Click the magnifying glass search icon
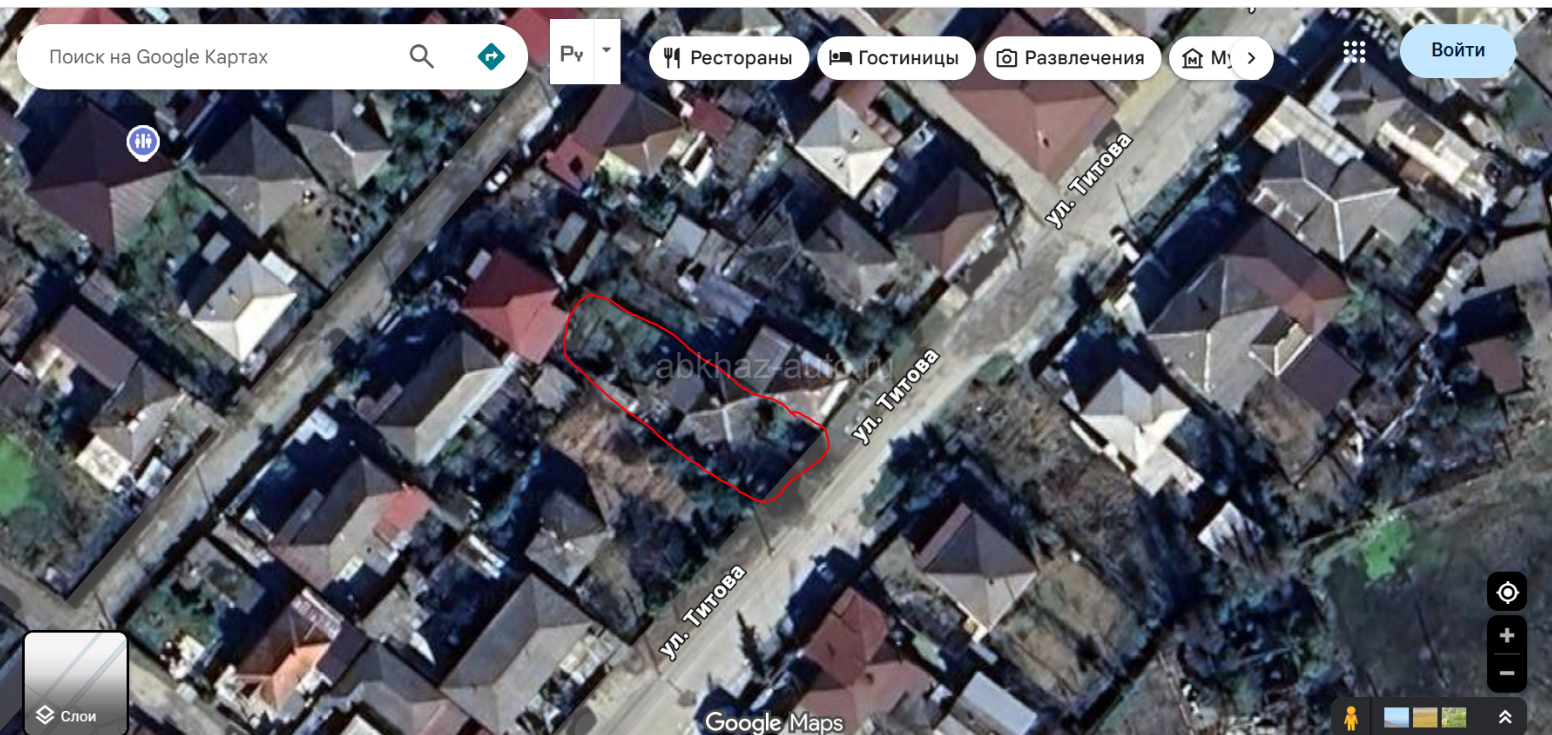The width and height of the screenshot is (1552, 735). coord(421,57)
